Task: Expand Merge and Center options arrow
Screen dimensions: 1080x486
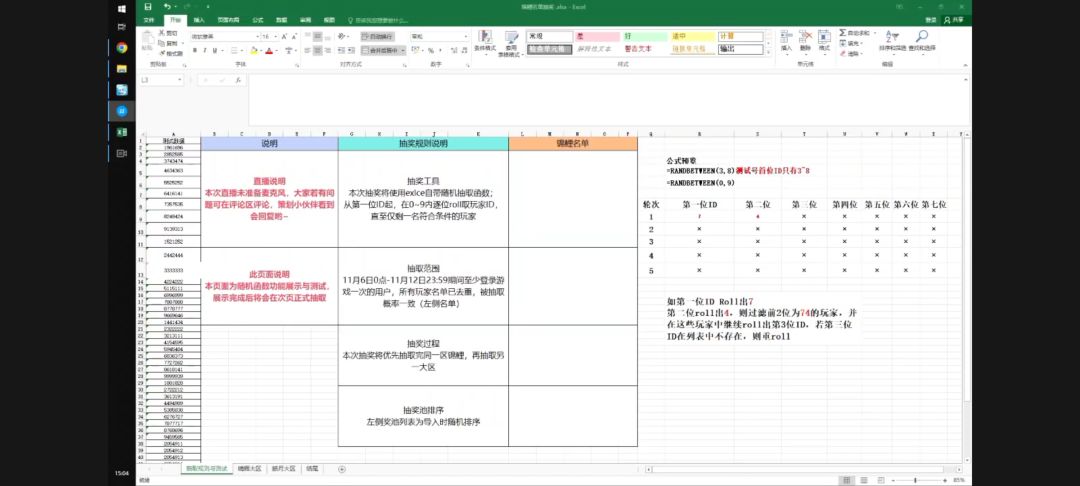Action: coord(404,50)
